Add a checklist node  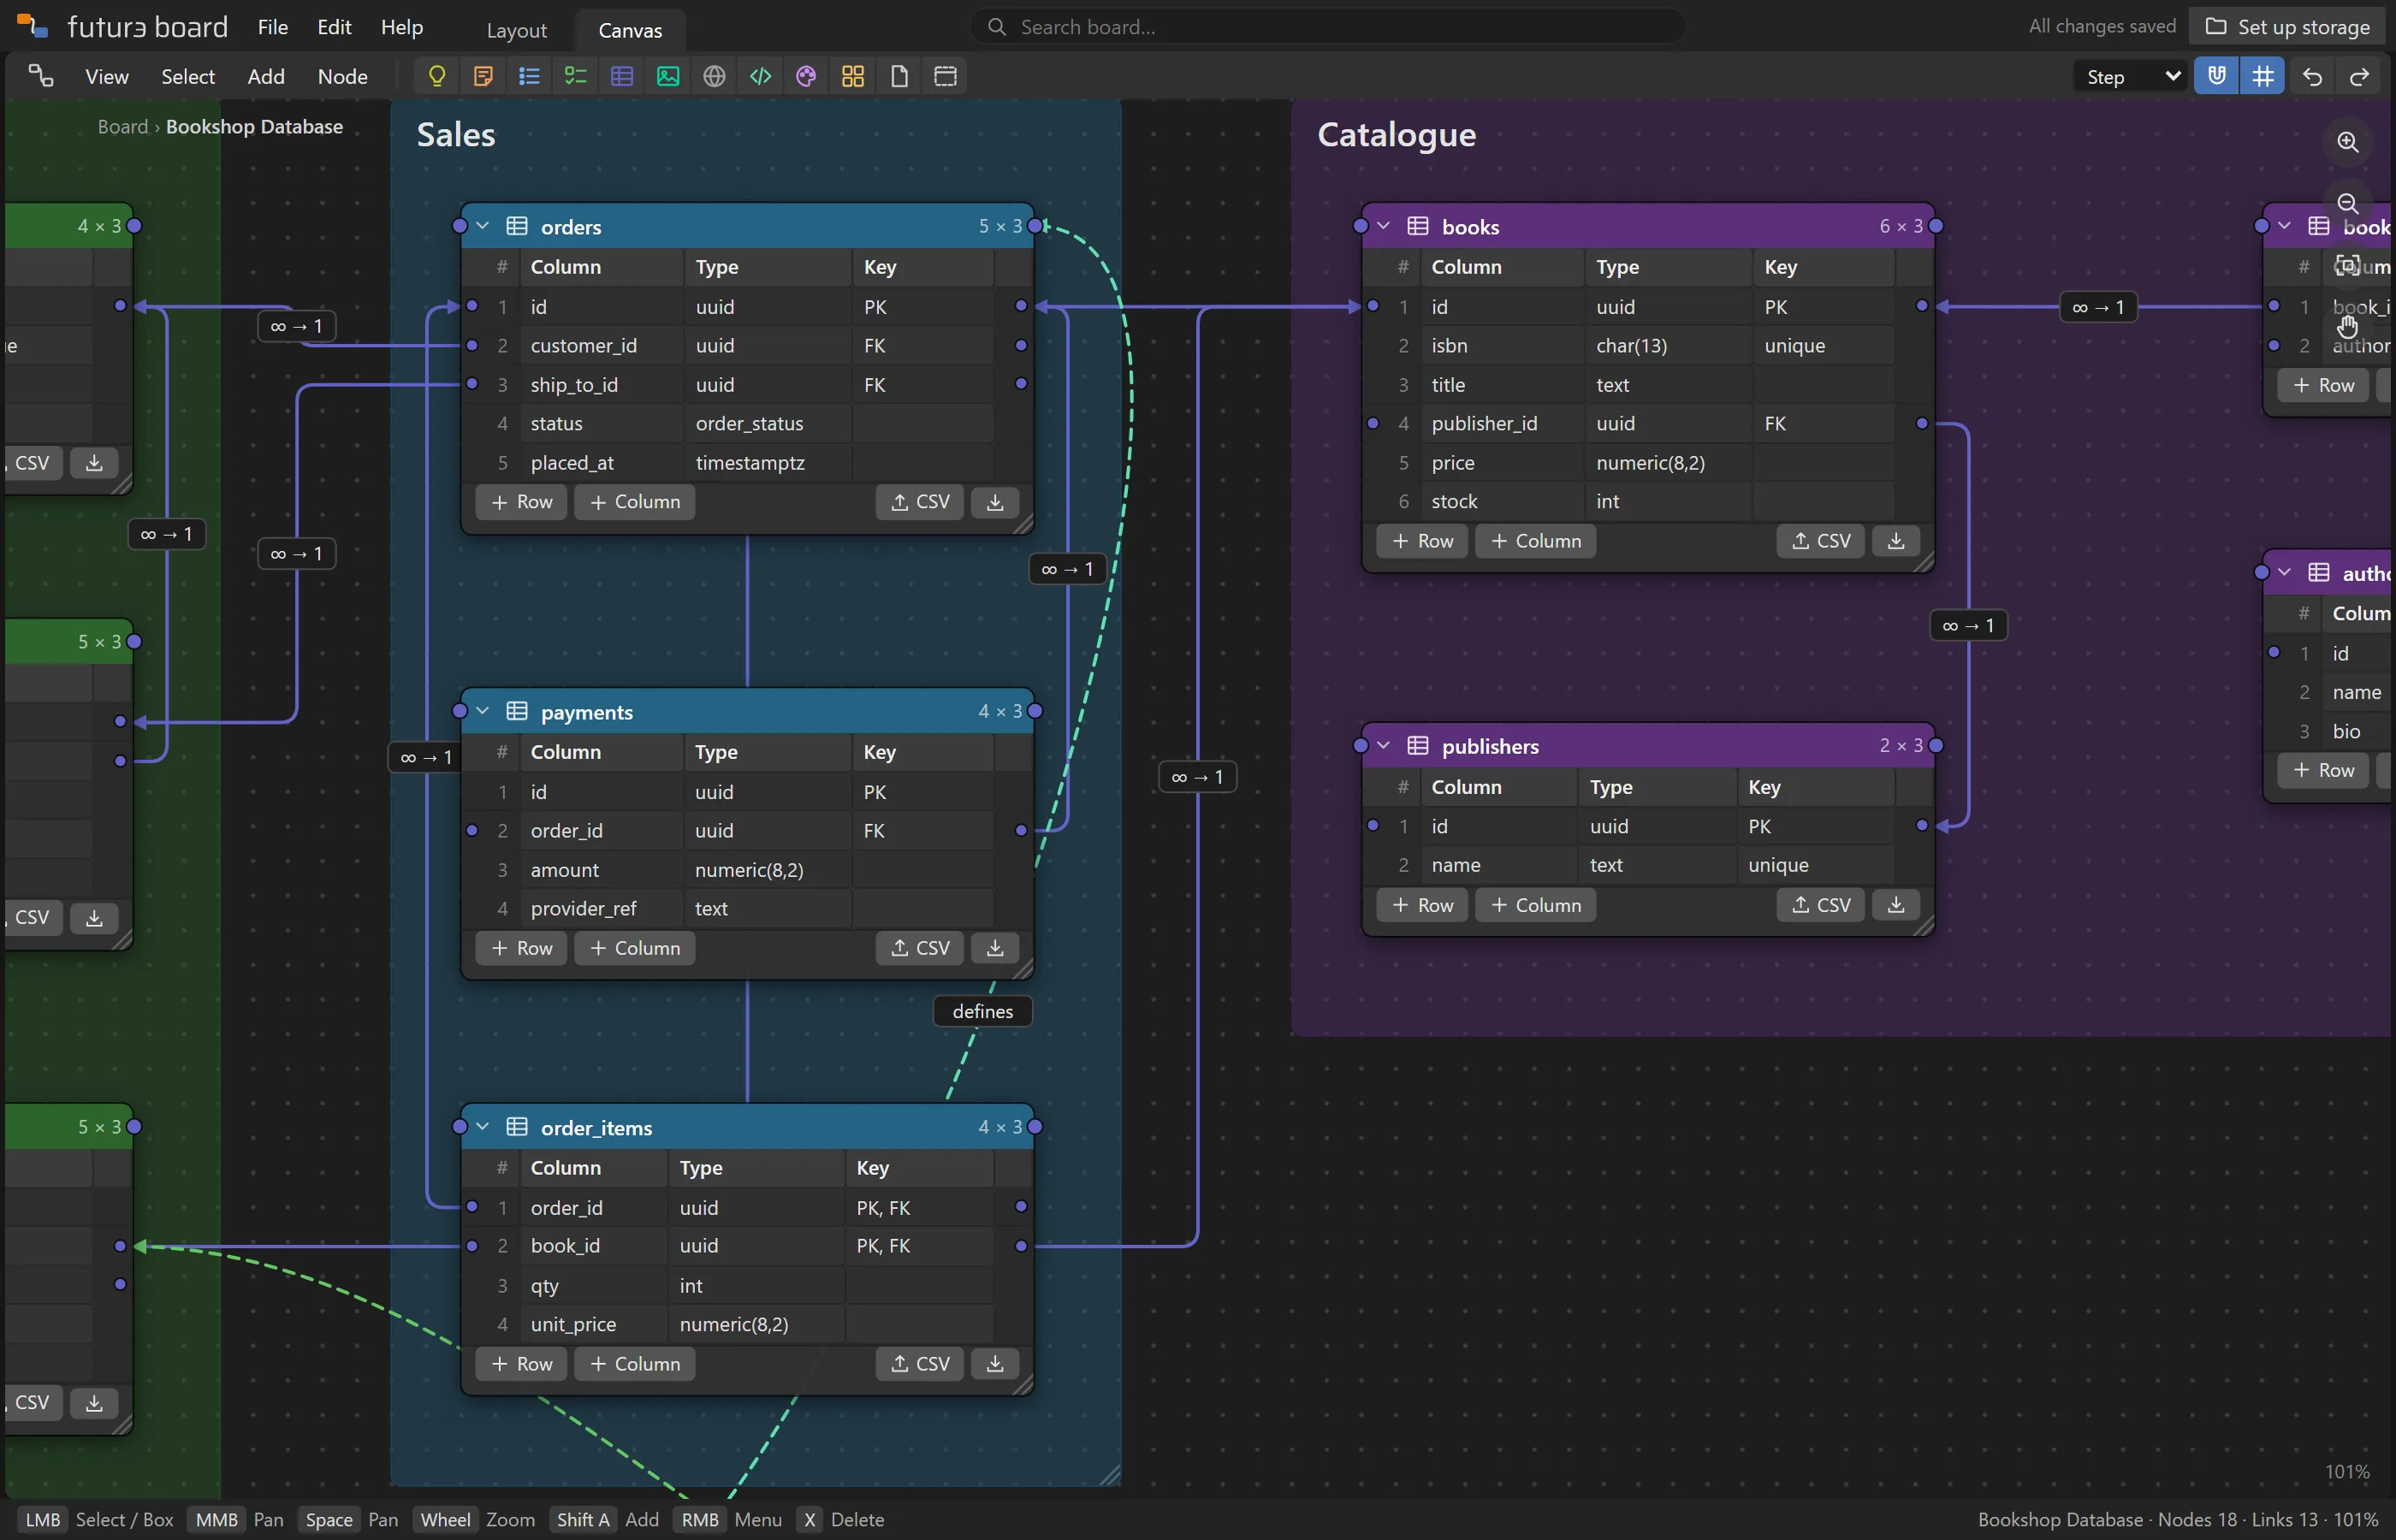(x=575, y=76)
